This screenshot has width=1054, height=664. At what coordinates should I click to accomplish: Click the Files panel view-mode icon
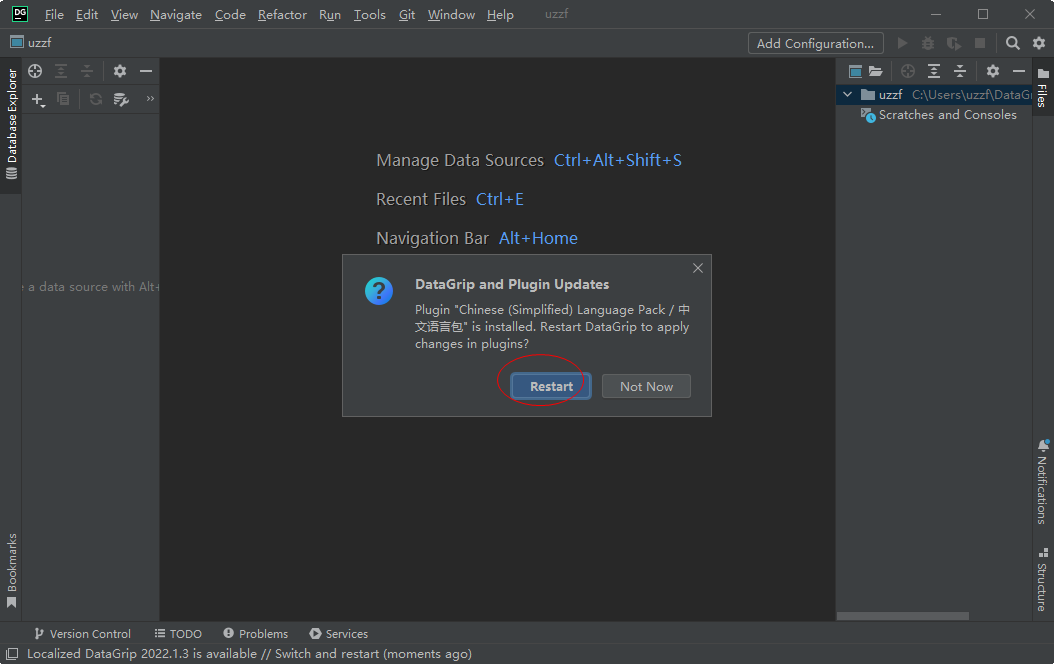pos(855,71)
